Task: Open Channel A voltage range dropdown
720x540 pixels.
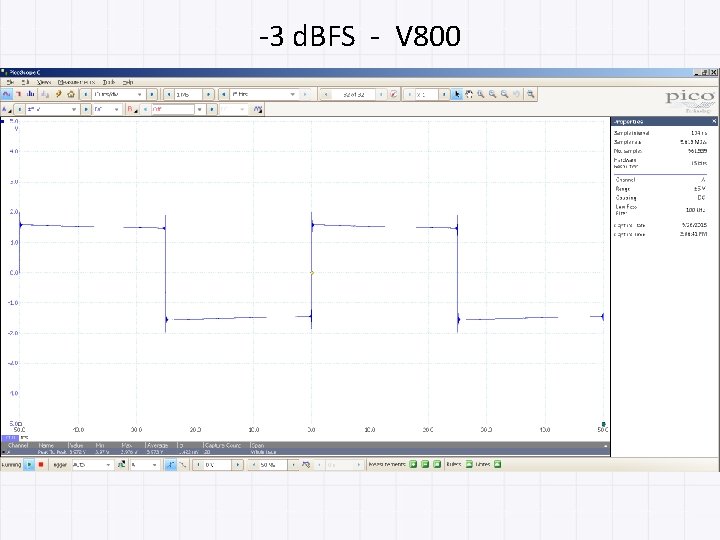Action: 51,109
